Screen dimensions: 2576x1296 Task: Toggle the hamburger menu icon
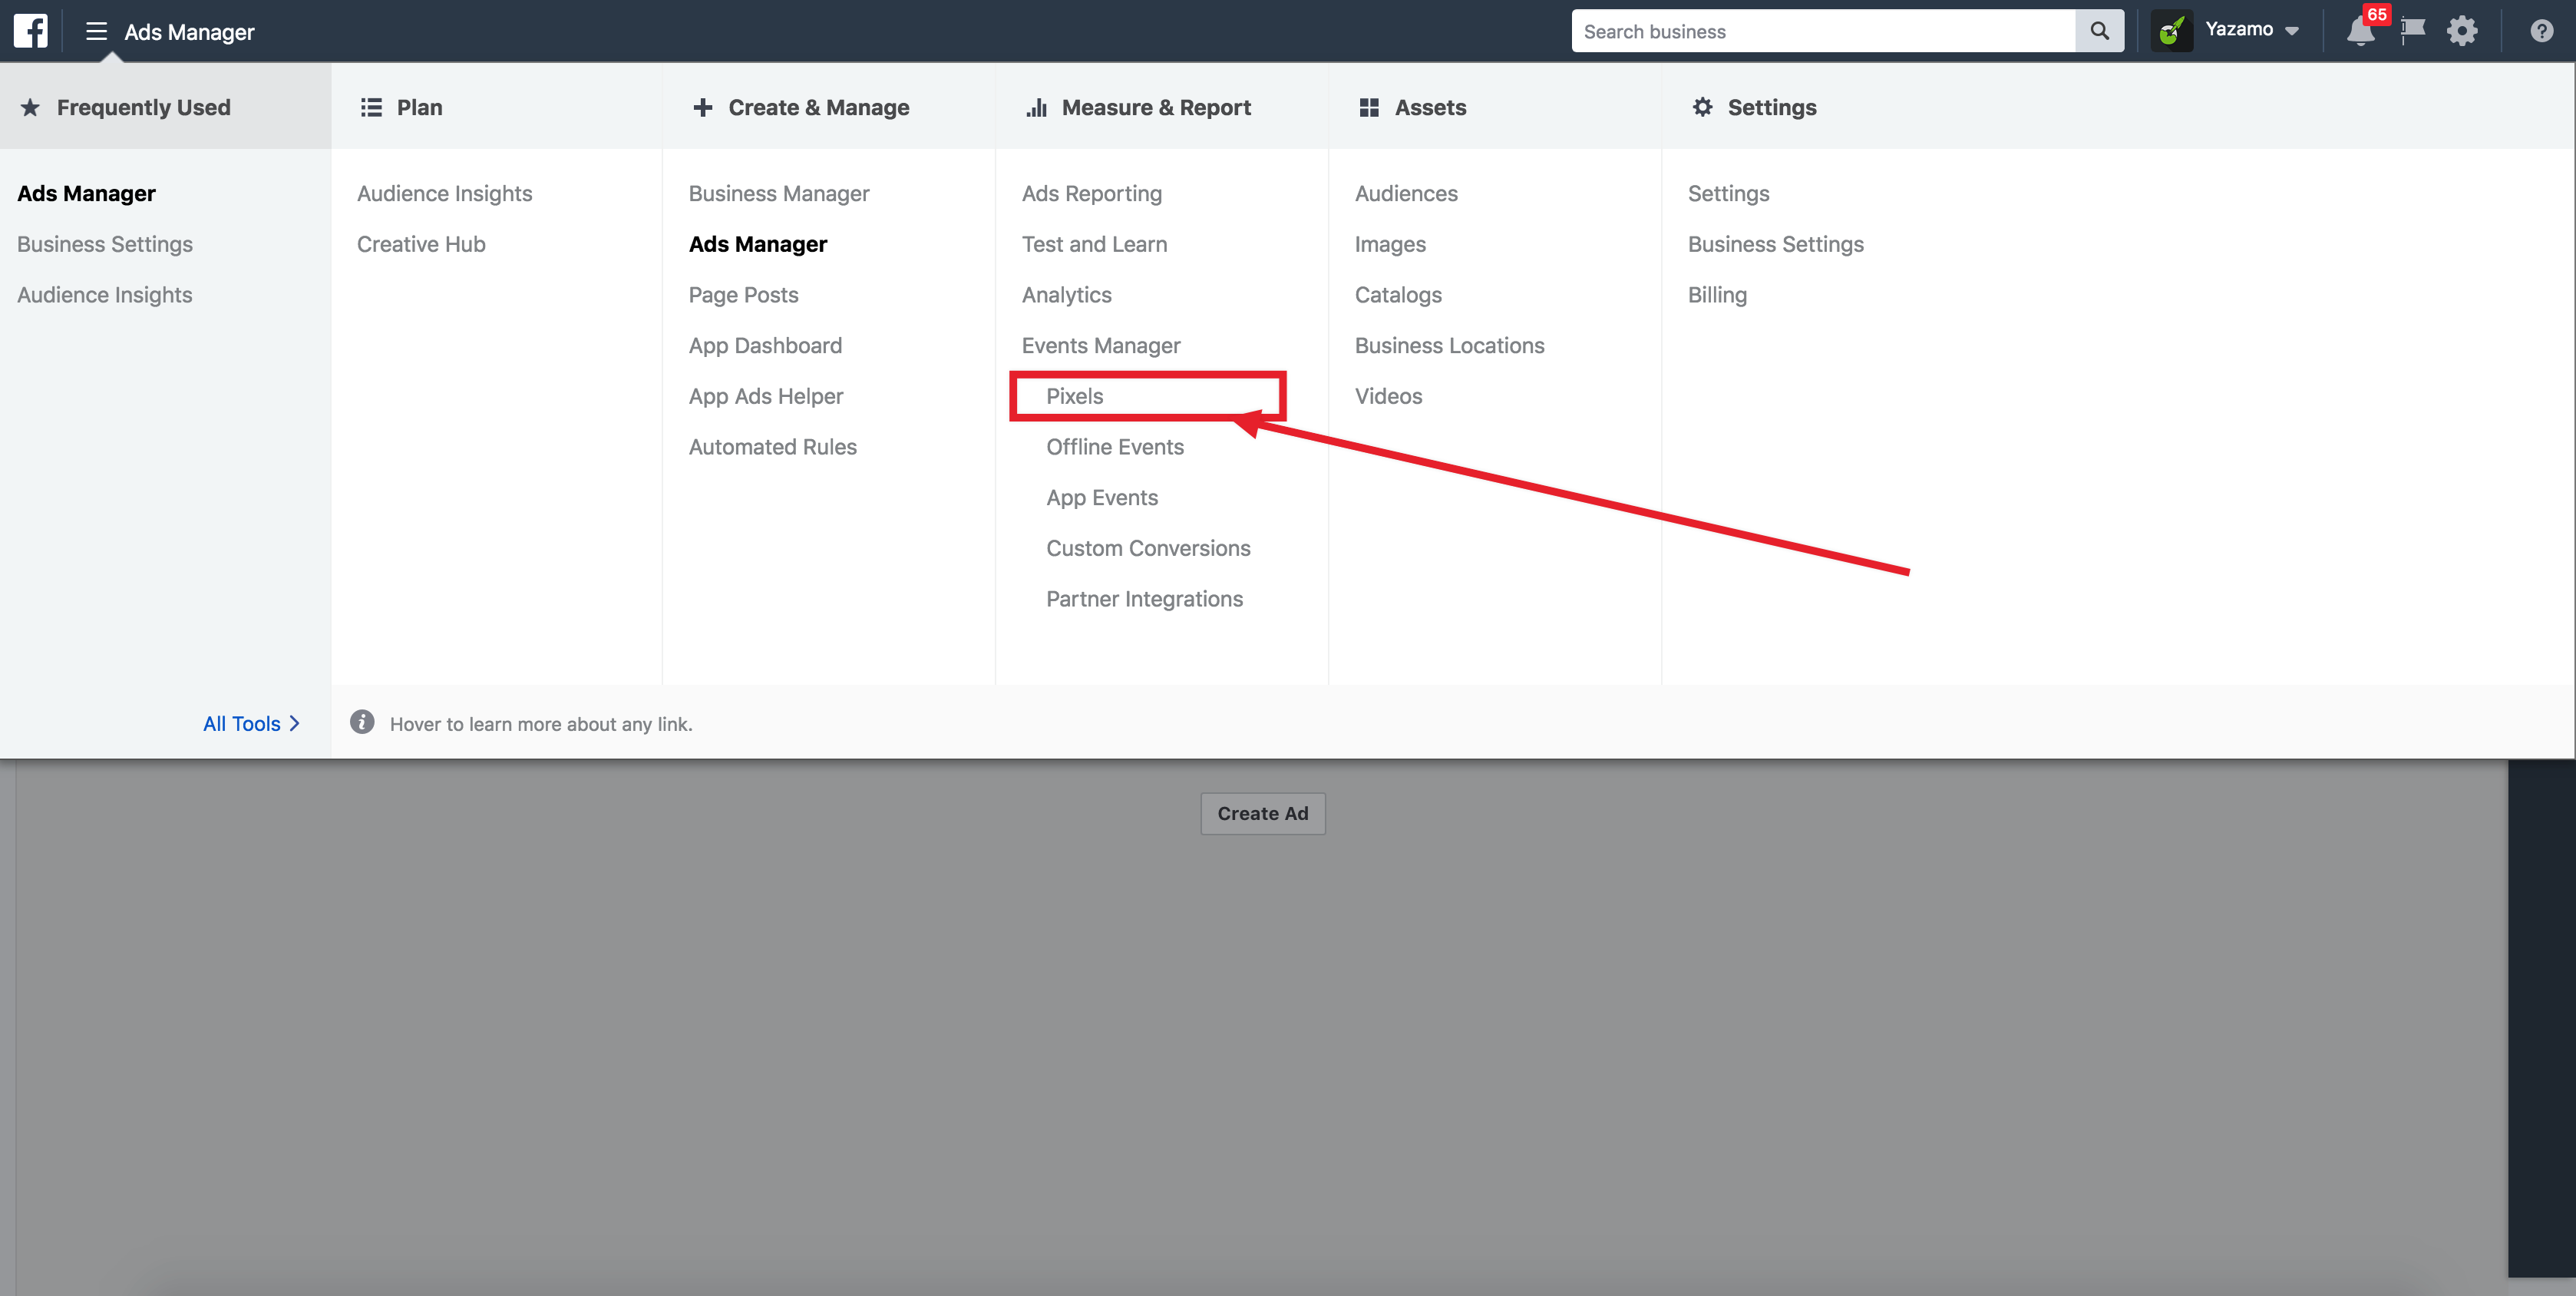point(96,31)
